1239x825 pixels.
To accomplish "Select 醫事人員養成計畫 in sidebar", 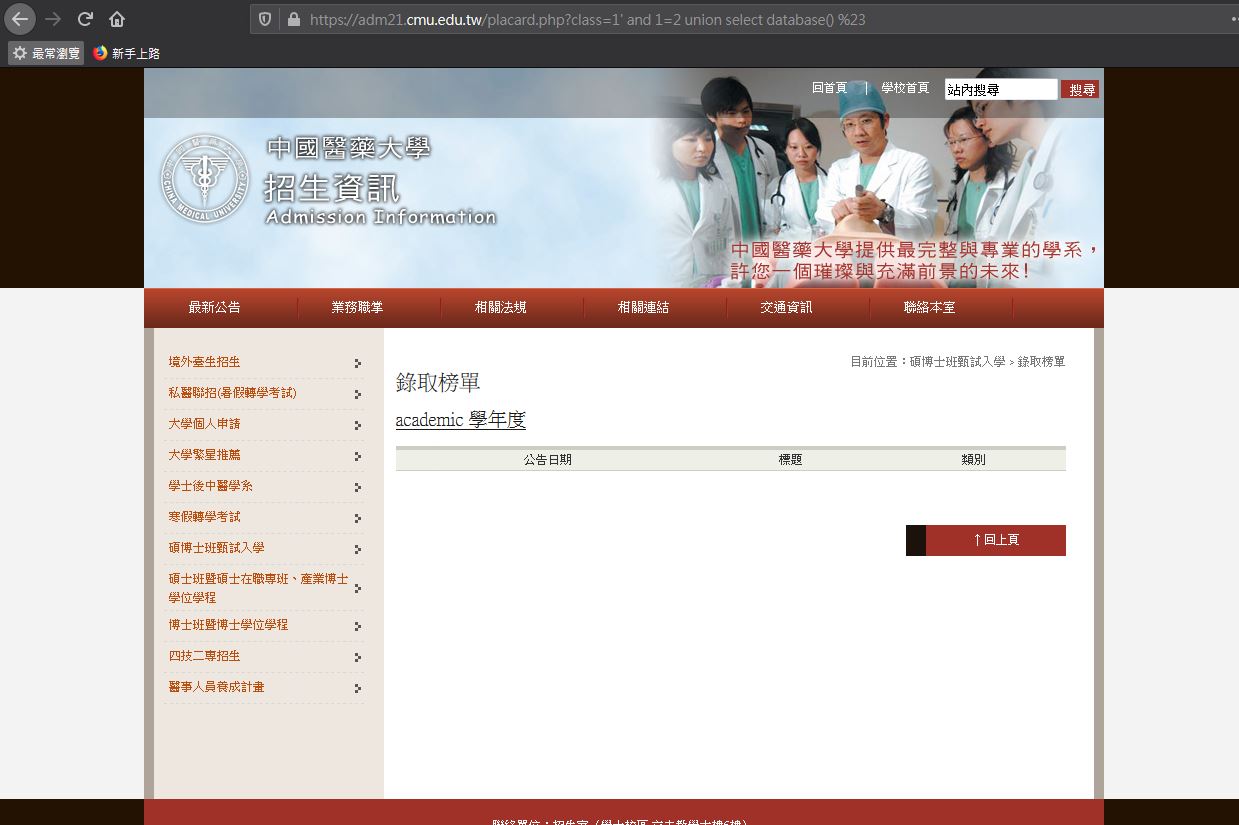I will pyautogui.click(x=216, y=687).
